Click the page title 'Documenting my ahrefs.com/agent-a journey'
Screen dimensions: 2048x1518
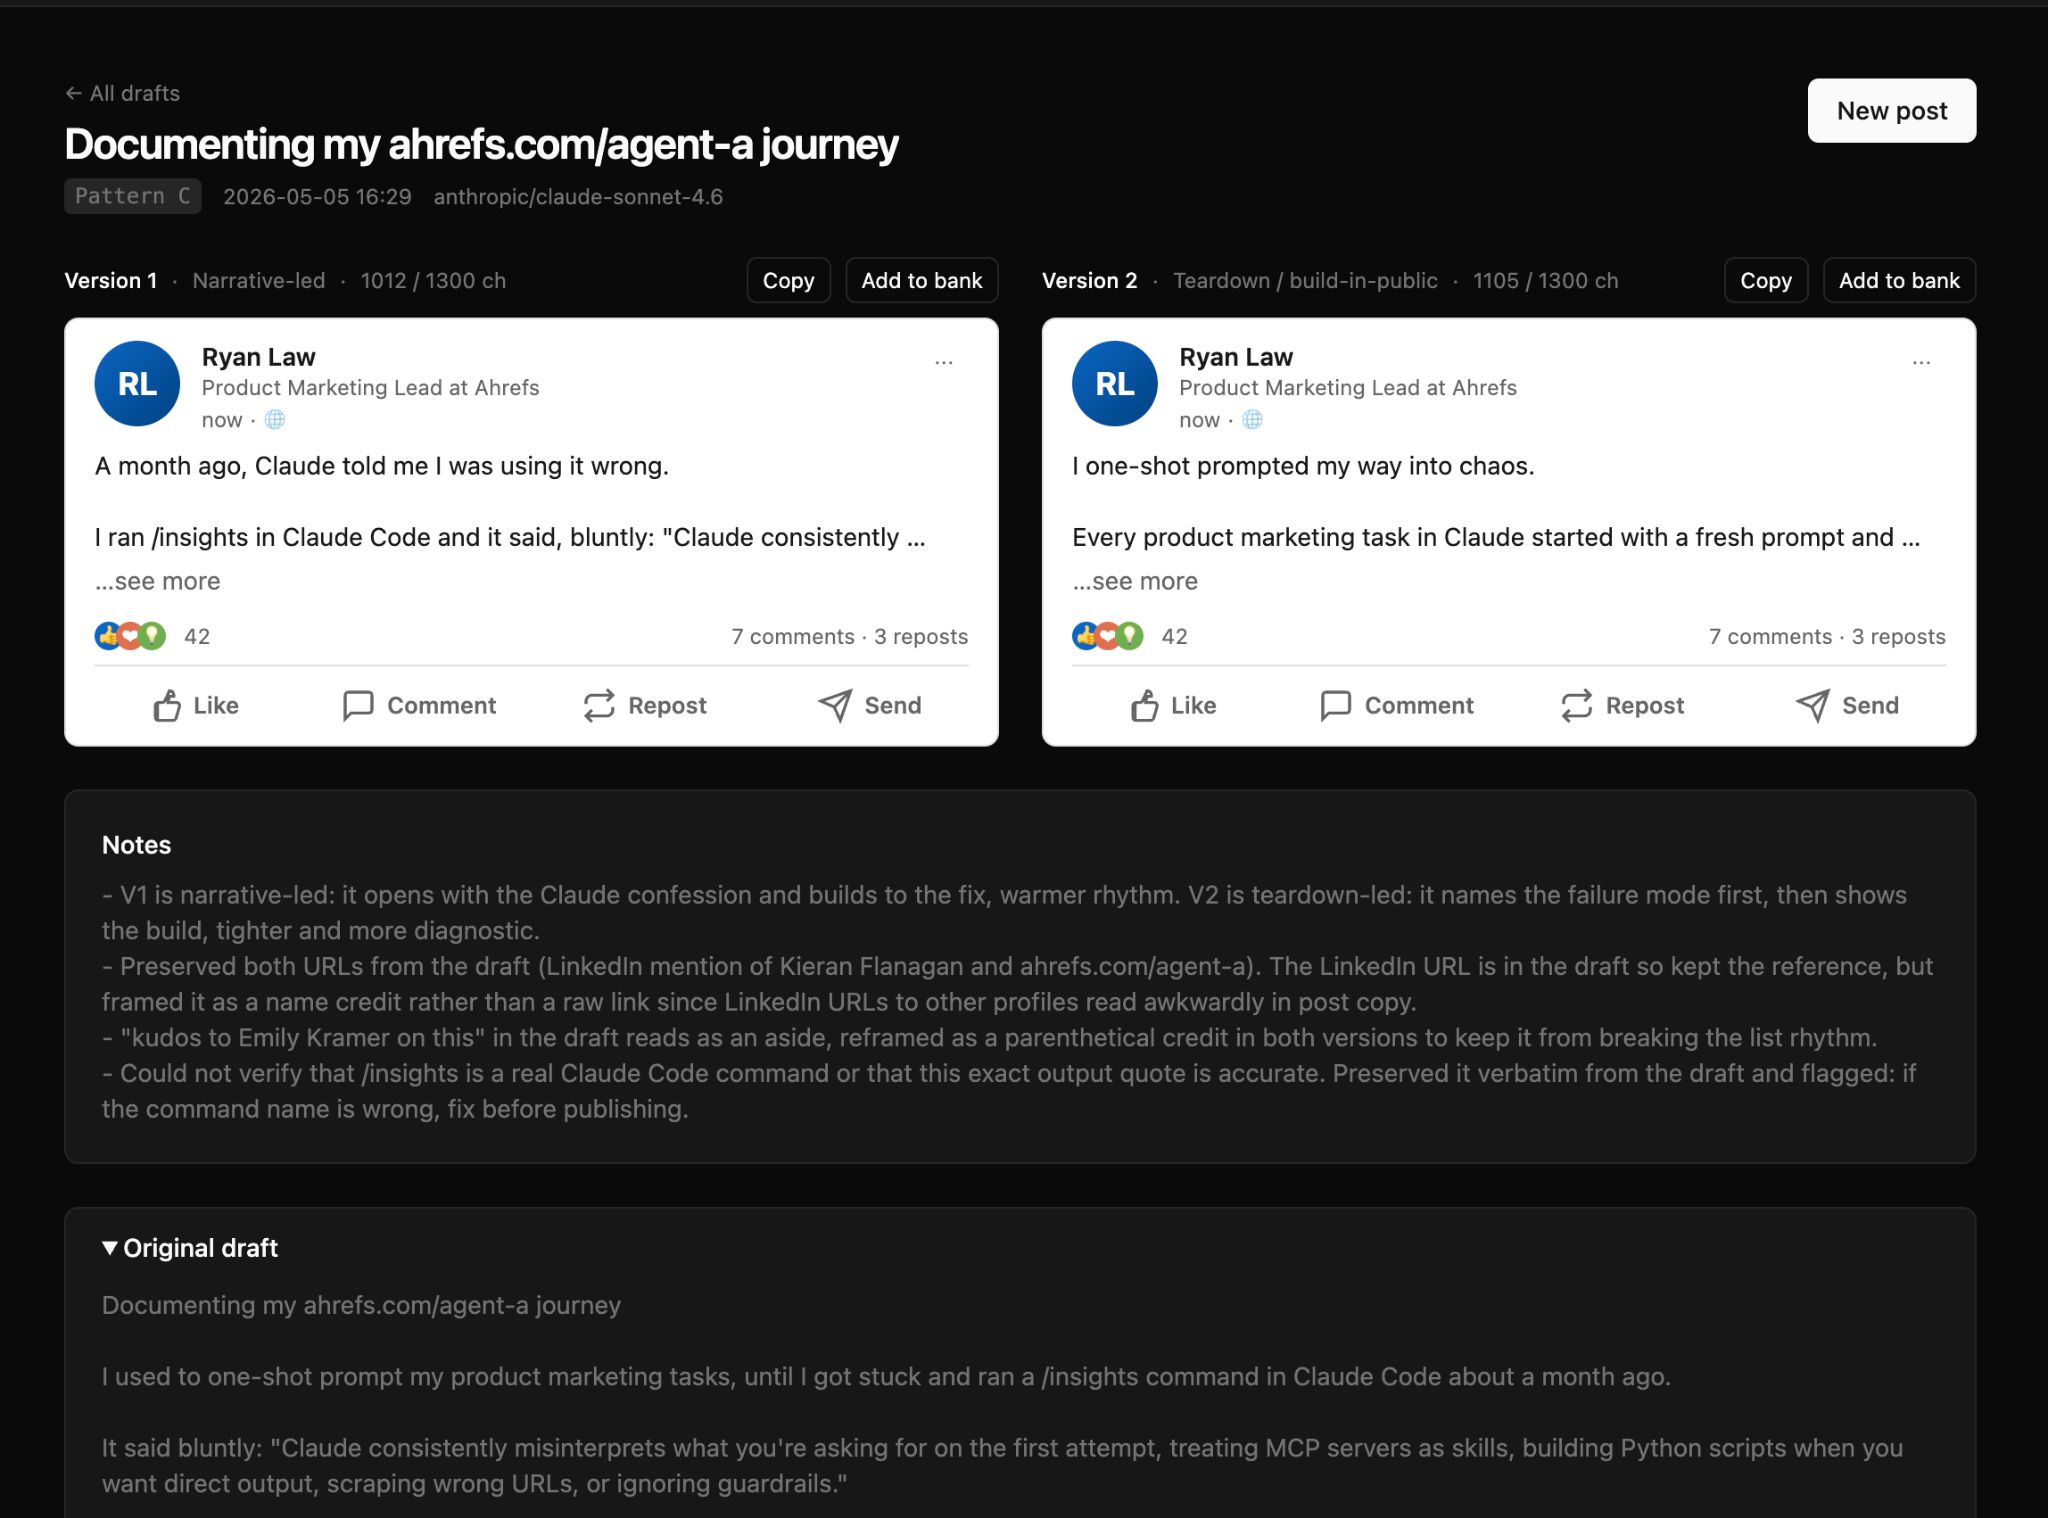coord(481,144)
